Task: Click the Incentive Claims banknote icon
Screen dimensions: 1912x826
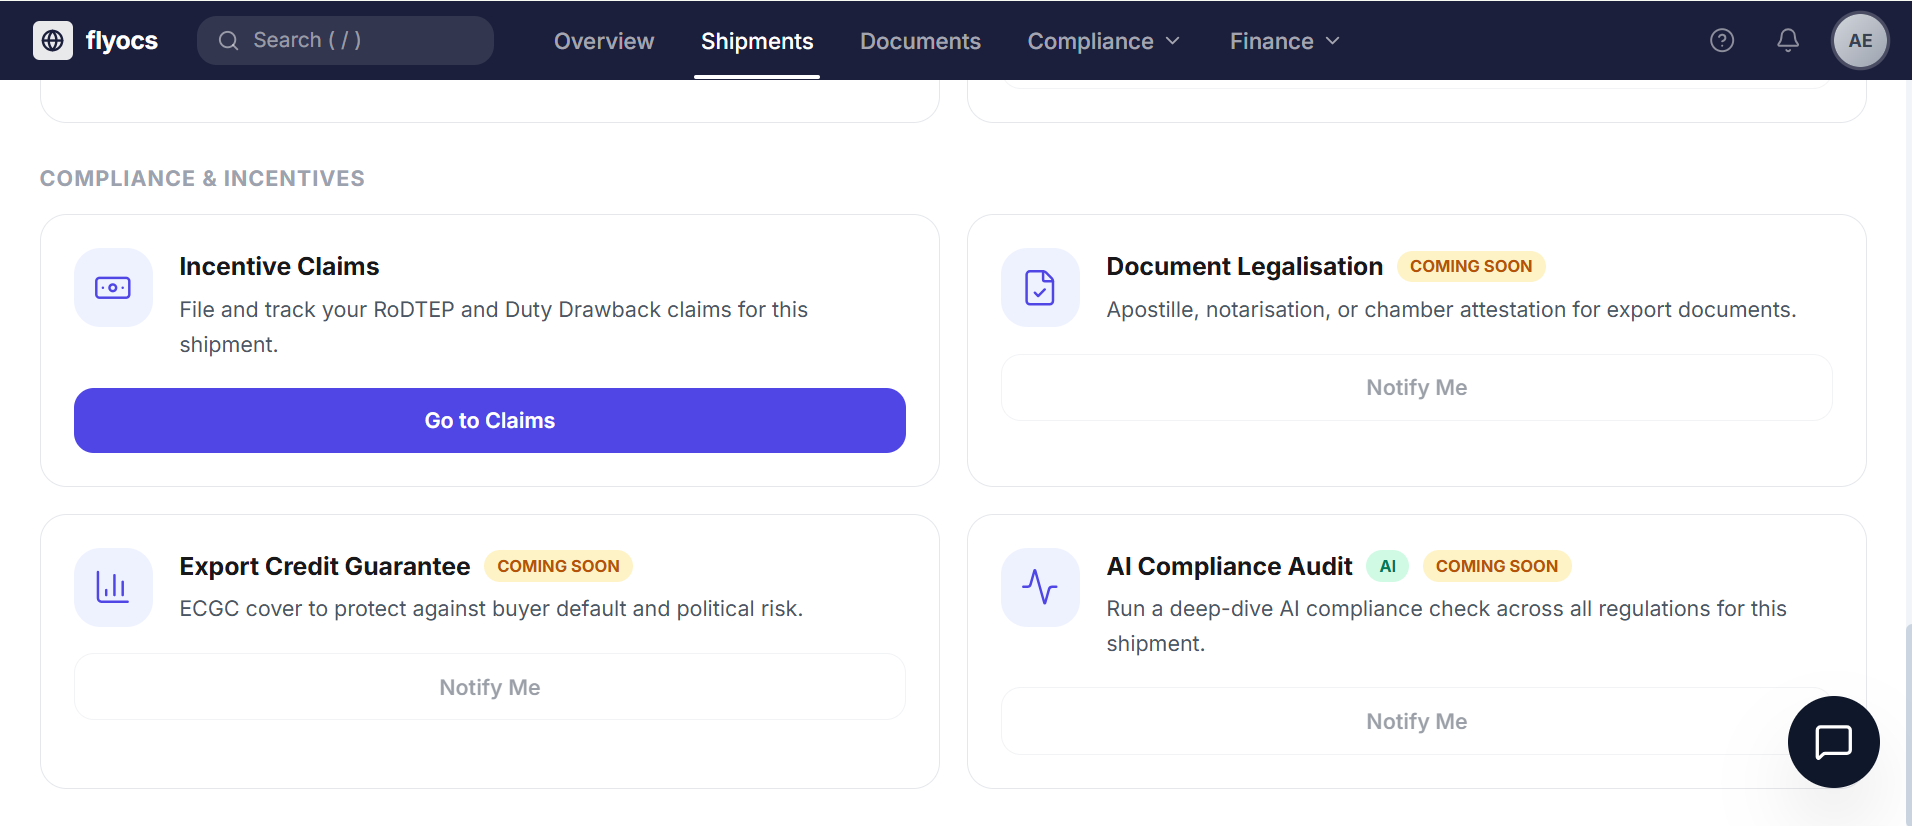Action: tap(113, 288)
